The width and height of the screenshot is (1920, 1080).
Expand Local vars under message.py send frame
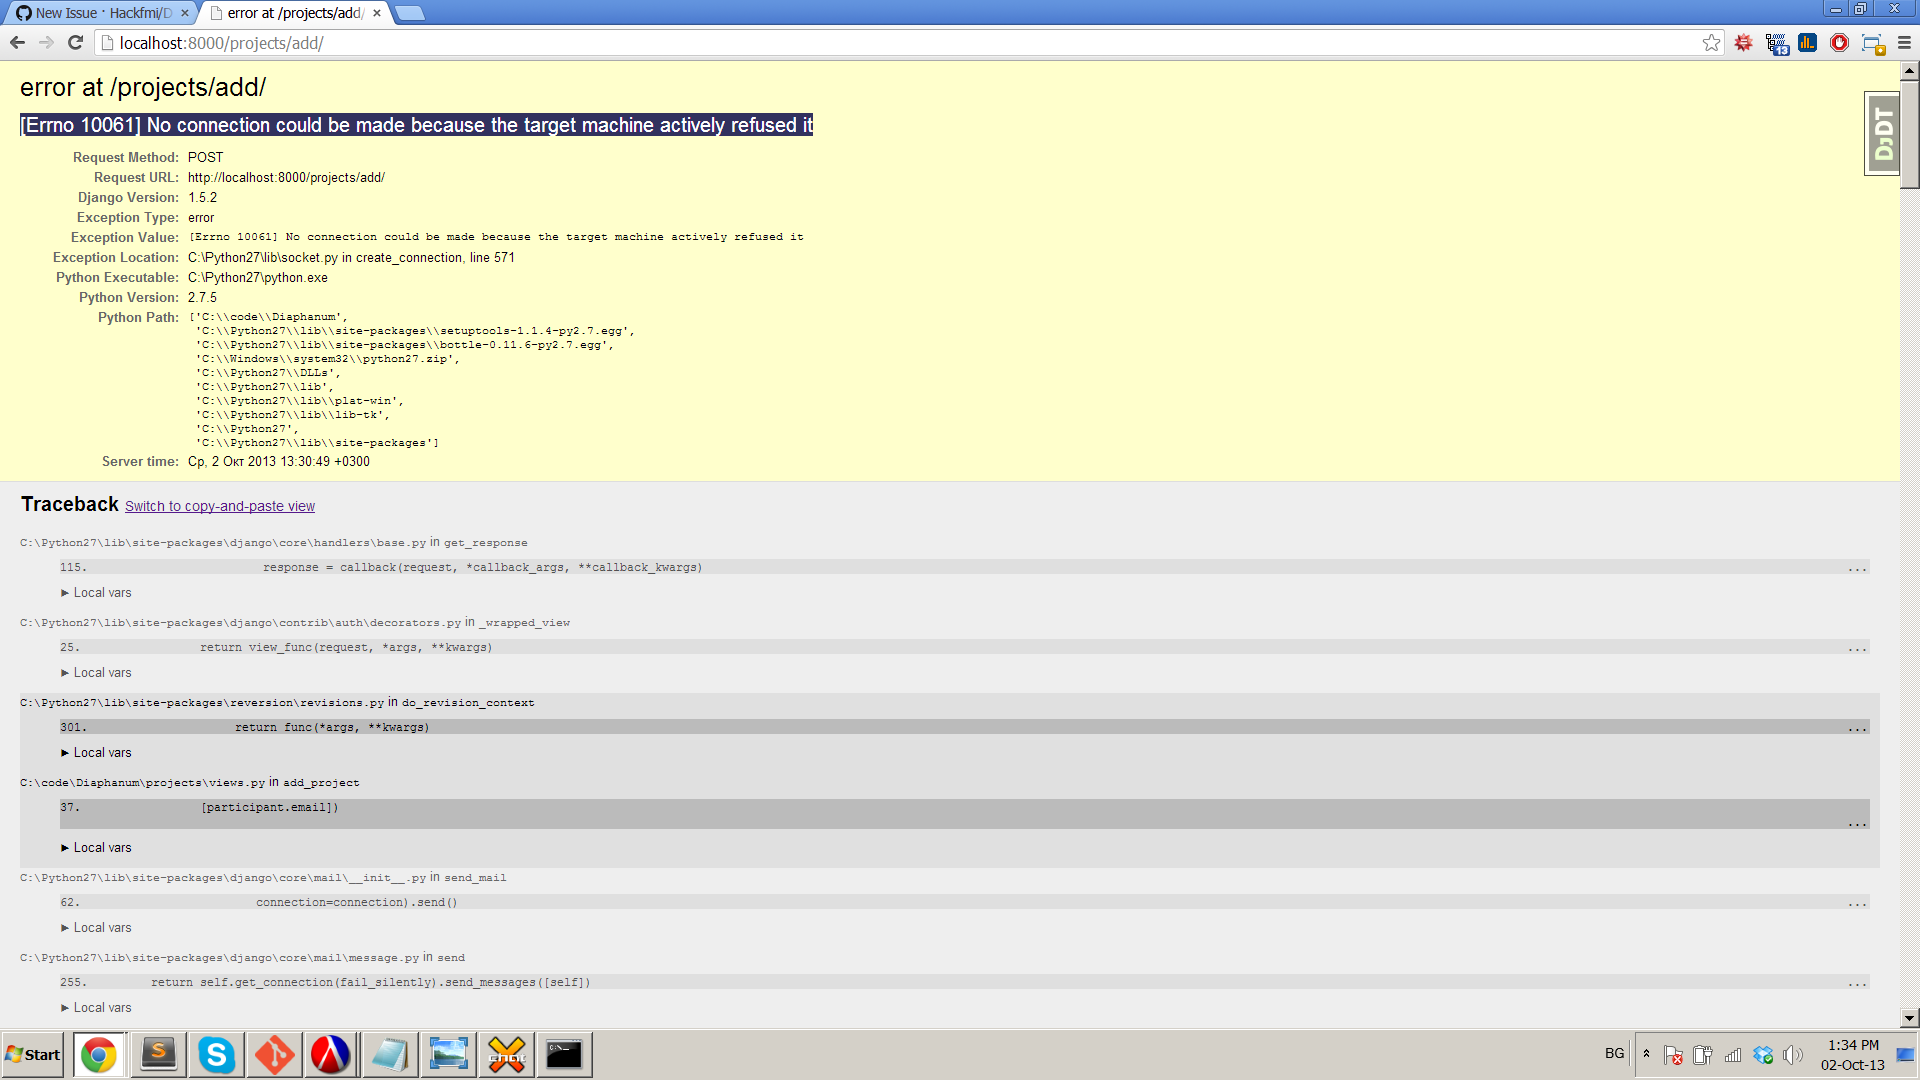[x=96, y=1008]
